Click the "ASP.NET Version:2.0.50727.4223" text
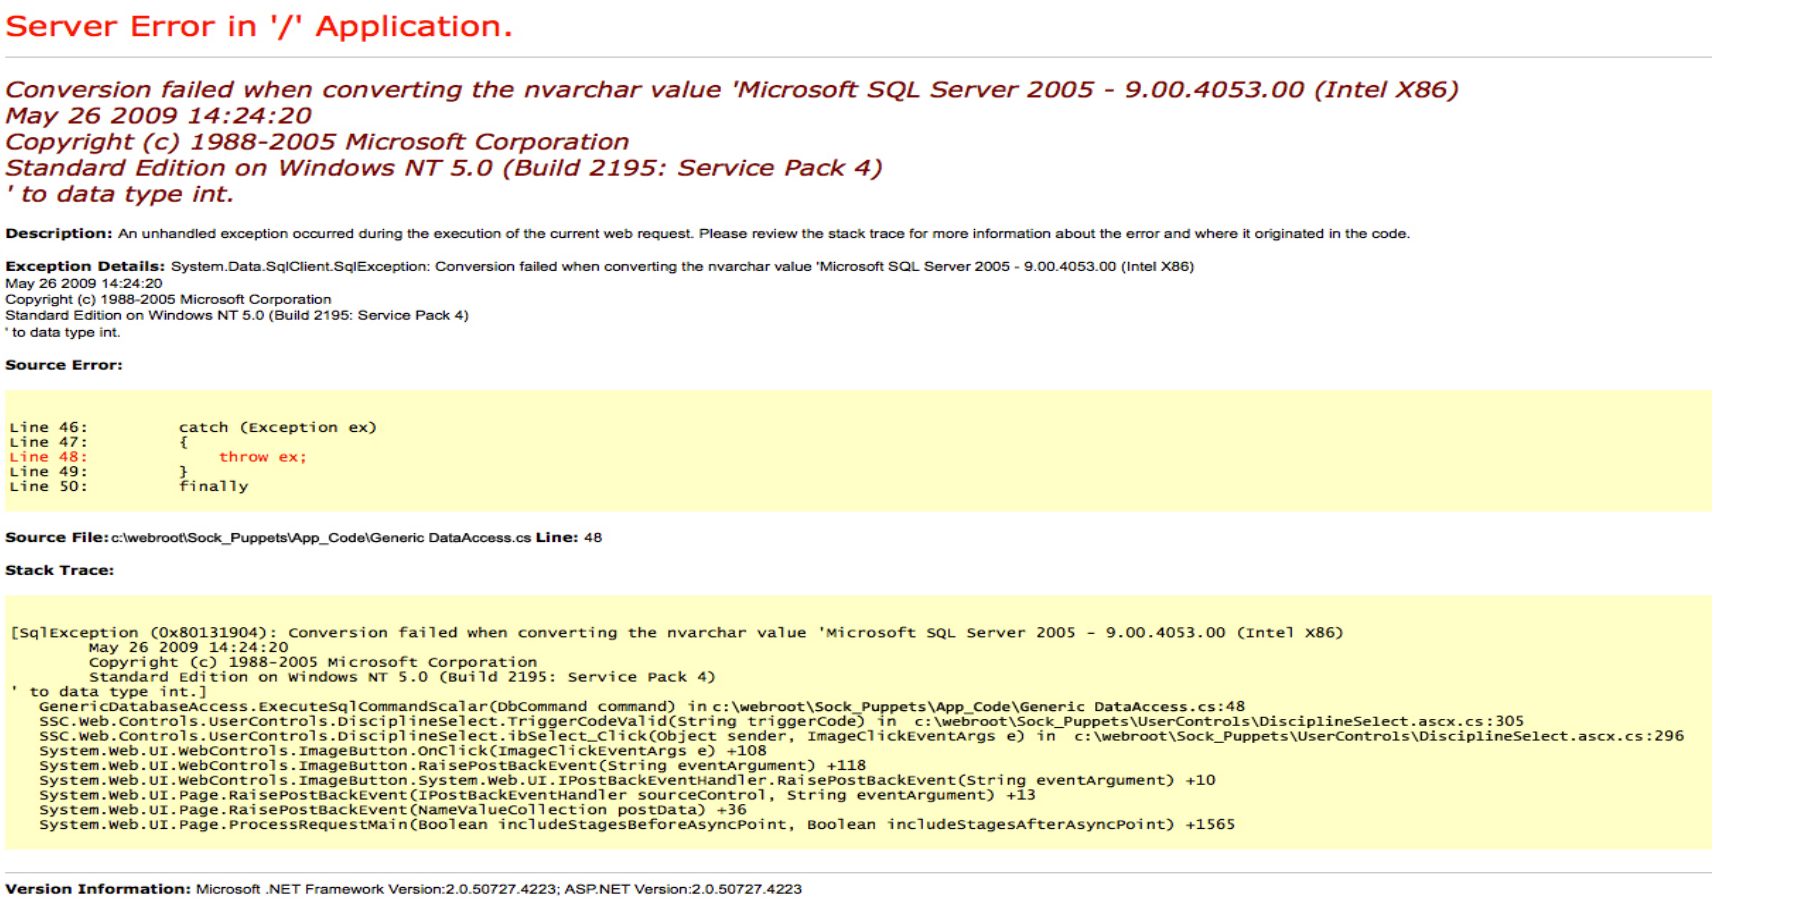Image resolution: width=1799 pixels, height=909 pixels. click(x=683, y=889)
